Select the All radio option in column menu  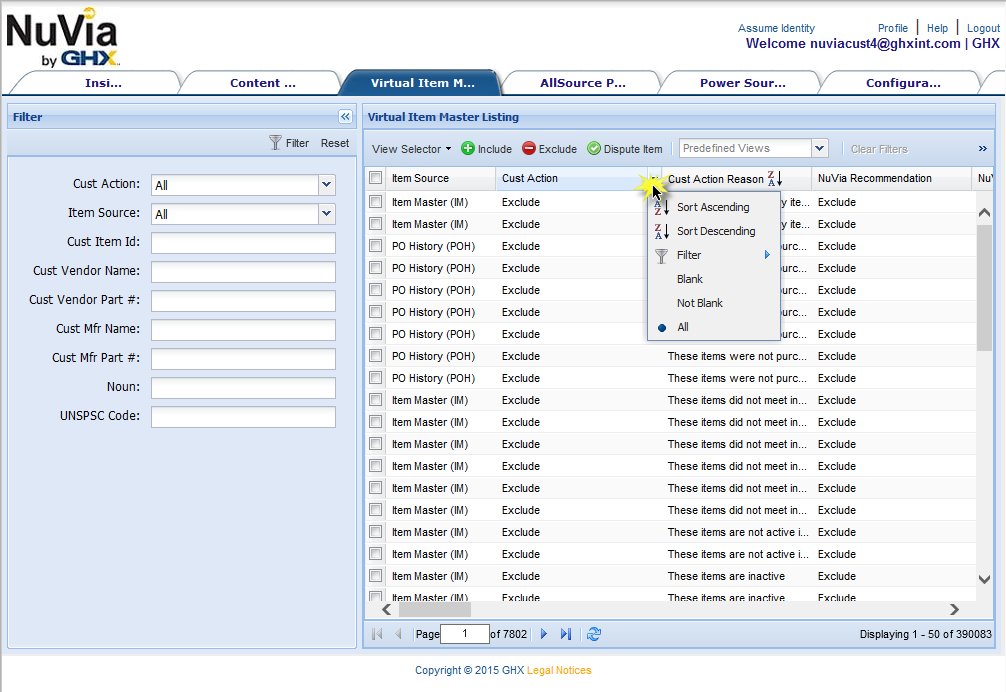tap(662, 327)
